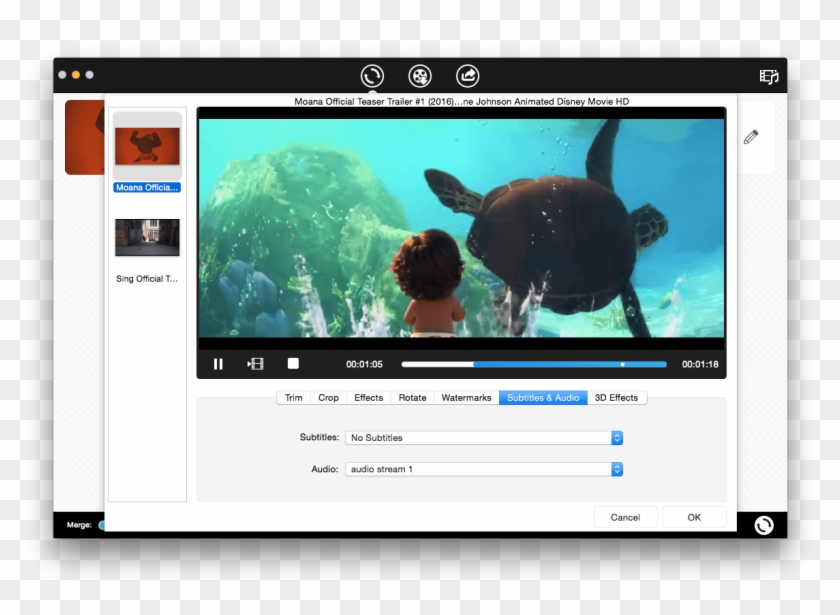The image size is (840, 615).
Task: Click the Moana Officia... file label
Action: point(147,188)
